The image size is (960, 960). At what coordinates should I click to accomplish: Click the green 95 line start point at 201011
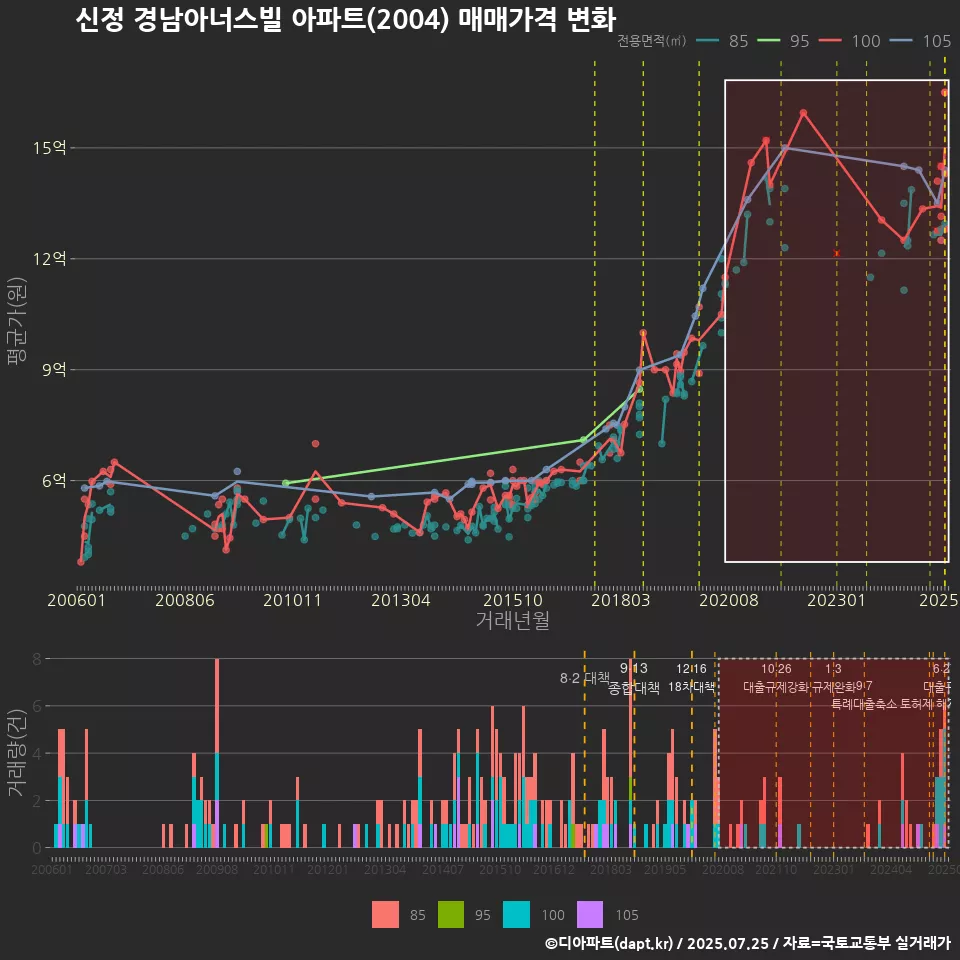[x=285, y=483]
